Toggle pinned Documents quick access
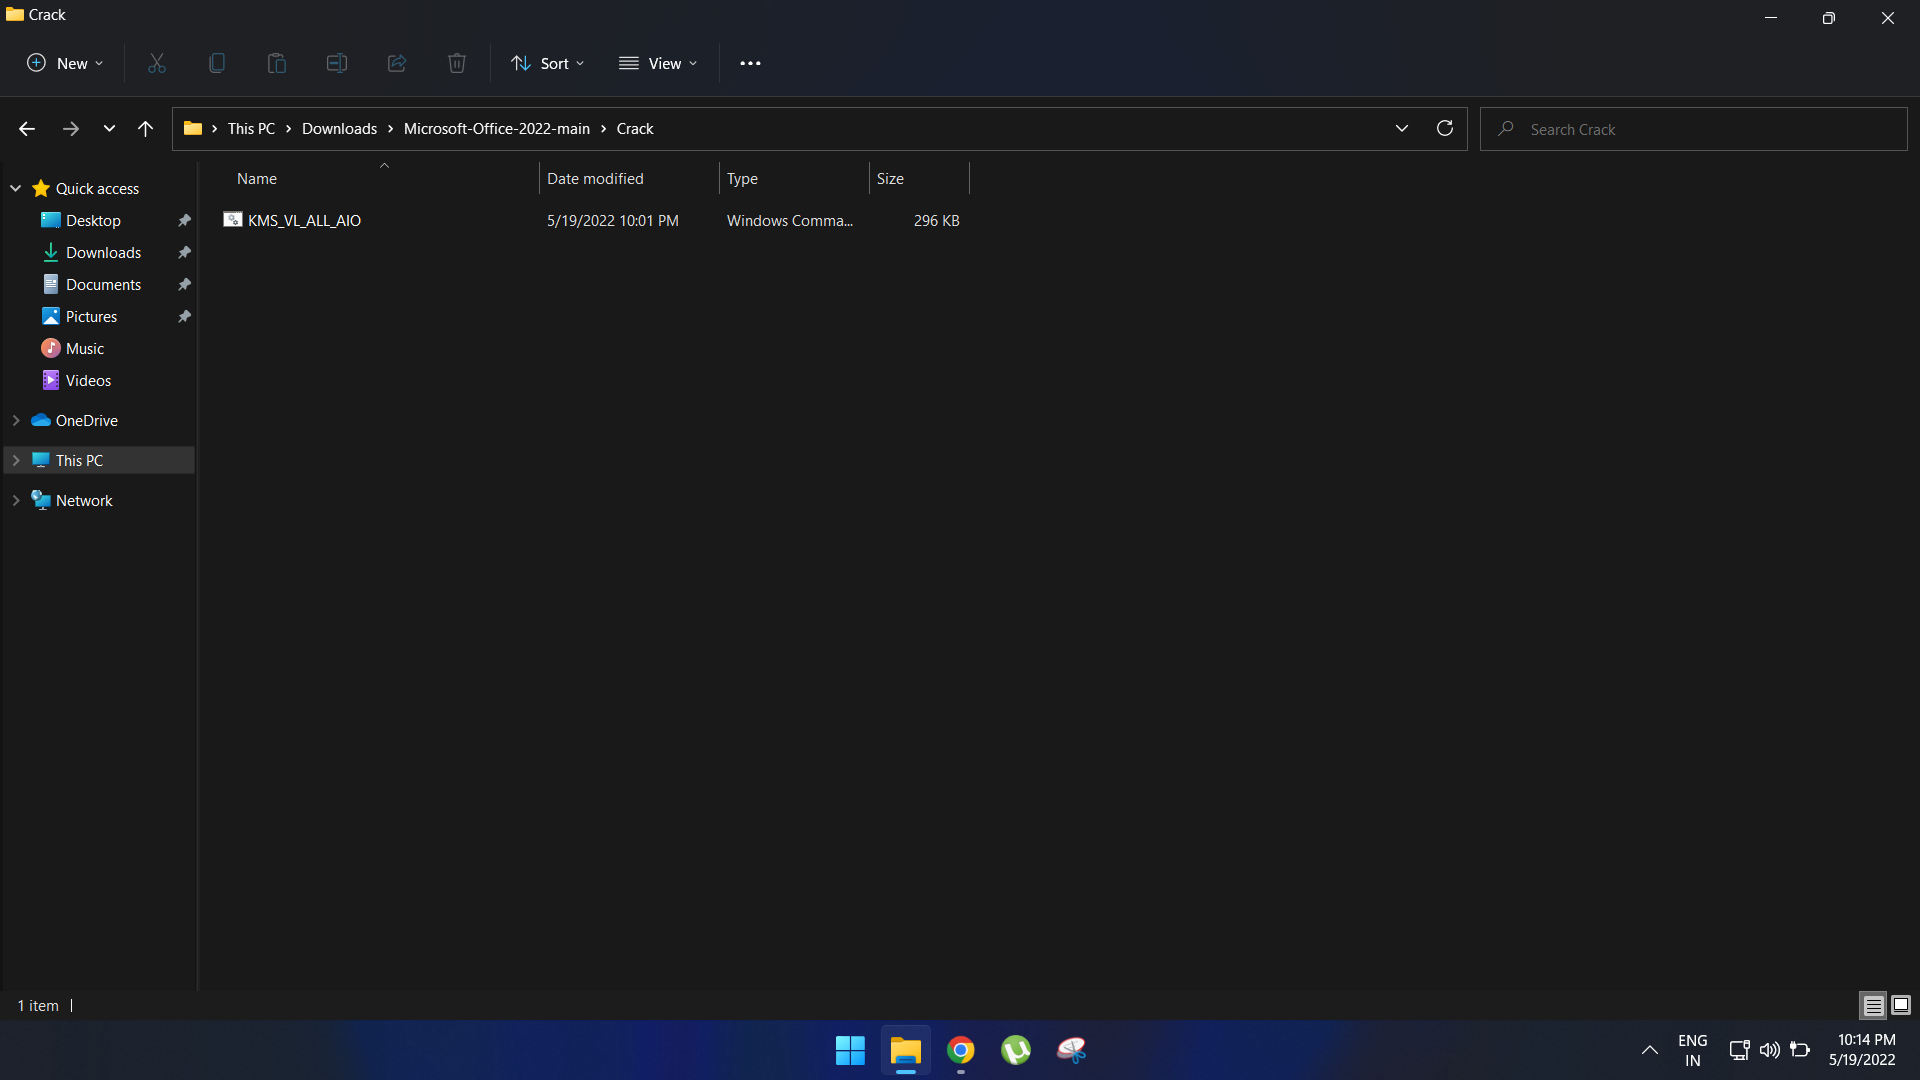1920x1080 pixels. coord(185,284)
